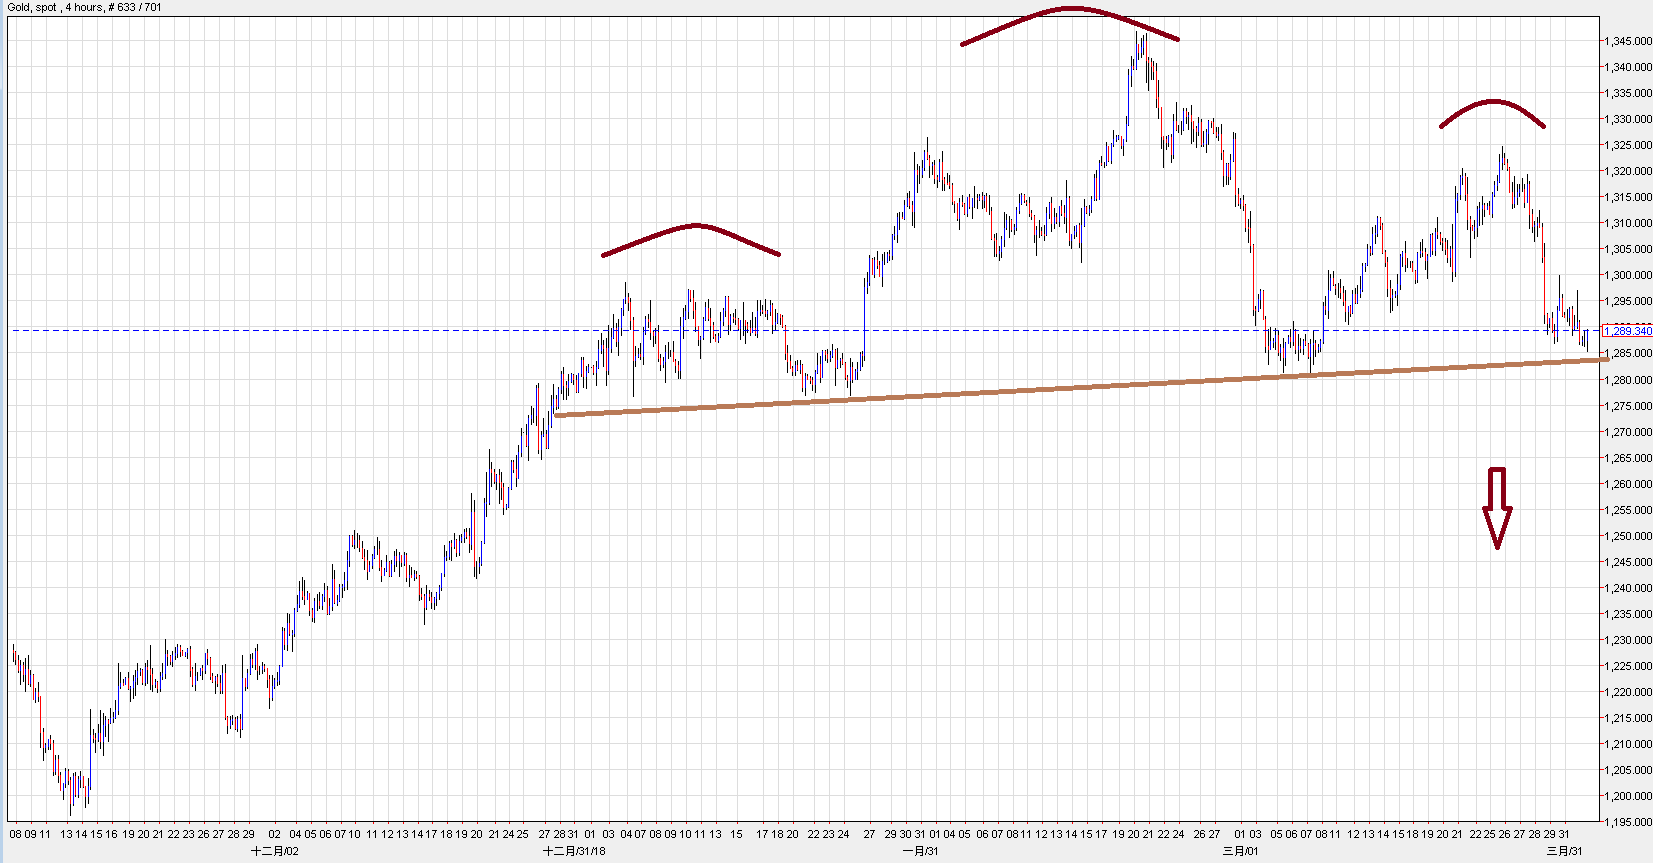The height and width of the screenshot is (863, 1653).
Task: Select the 三月/01 date marker
Action: 1240,851
